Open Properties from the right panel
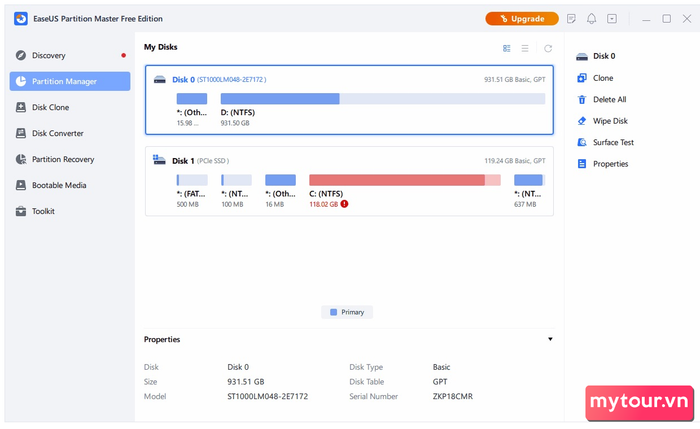 click(610, 164)
